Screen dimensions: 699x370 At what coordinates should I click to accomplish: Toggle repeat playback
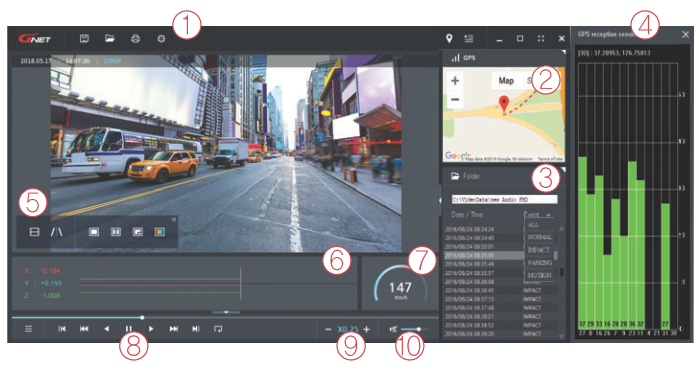[x=218, y=329]
